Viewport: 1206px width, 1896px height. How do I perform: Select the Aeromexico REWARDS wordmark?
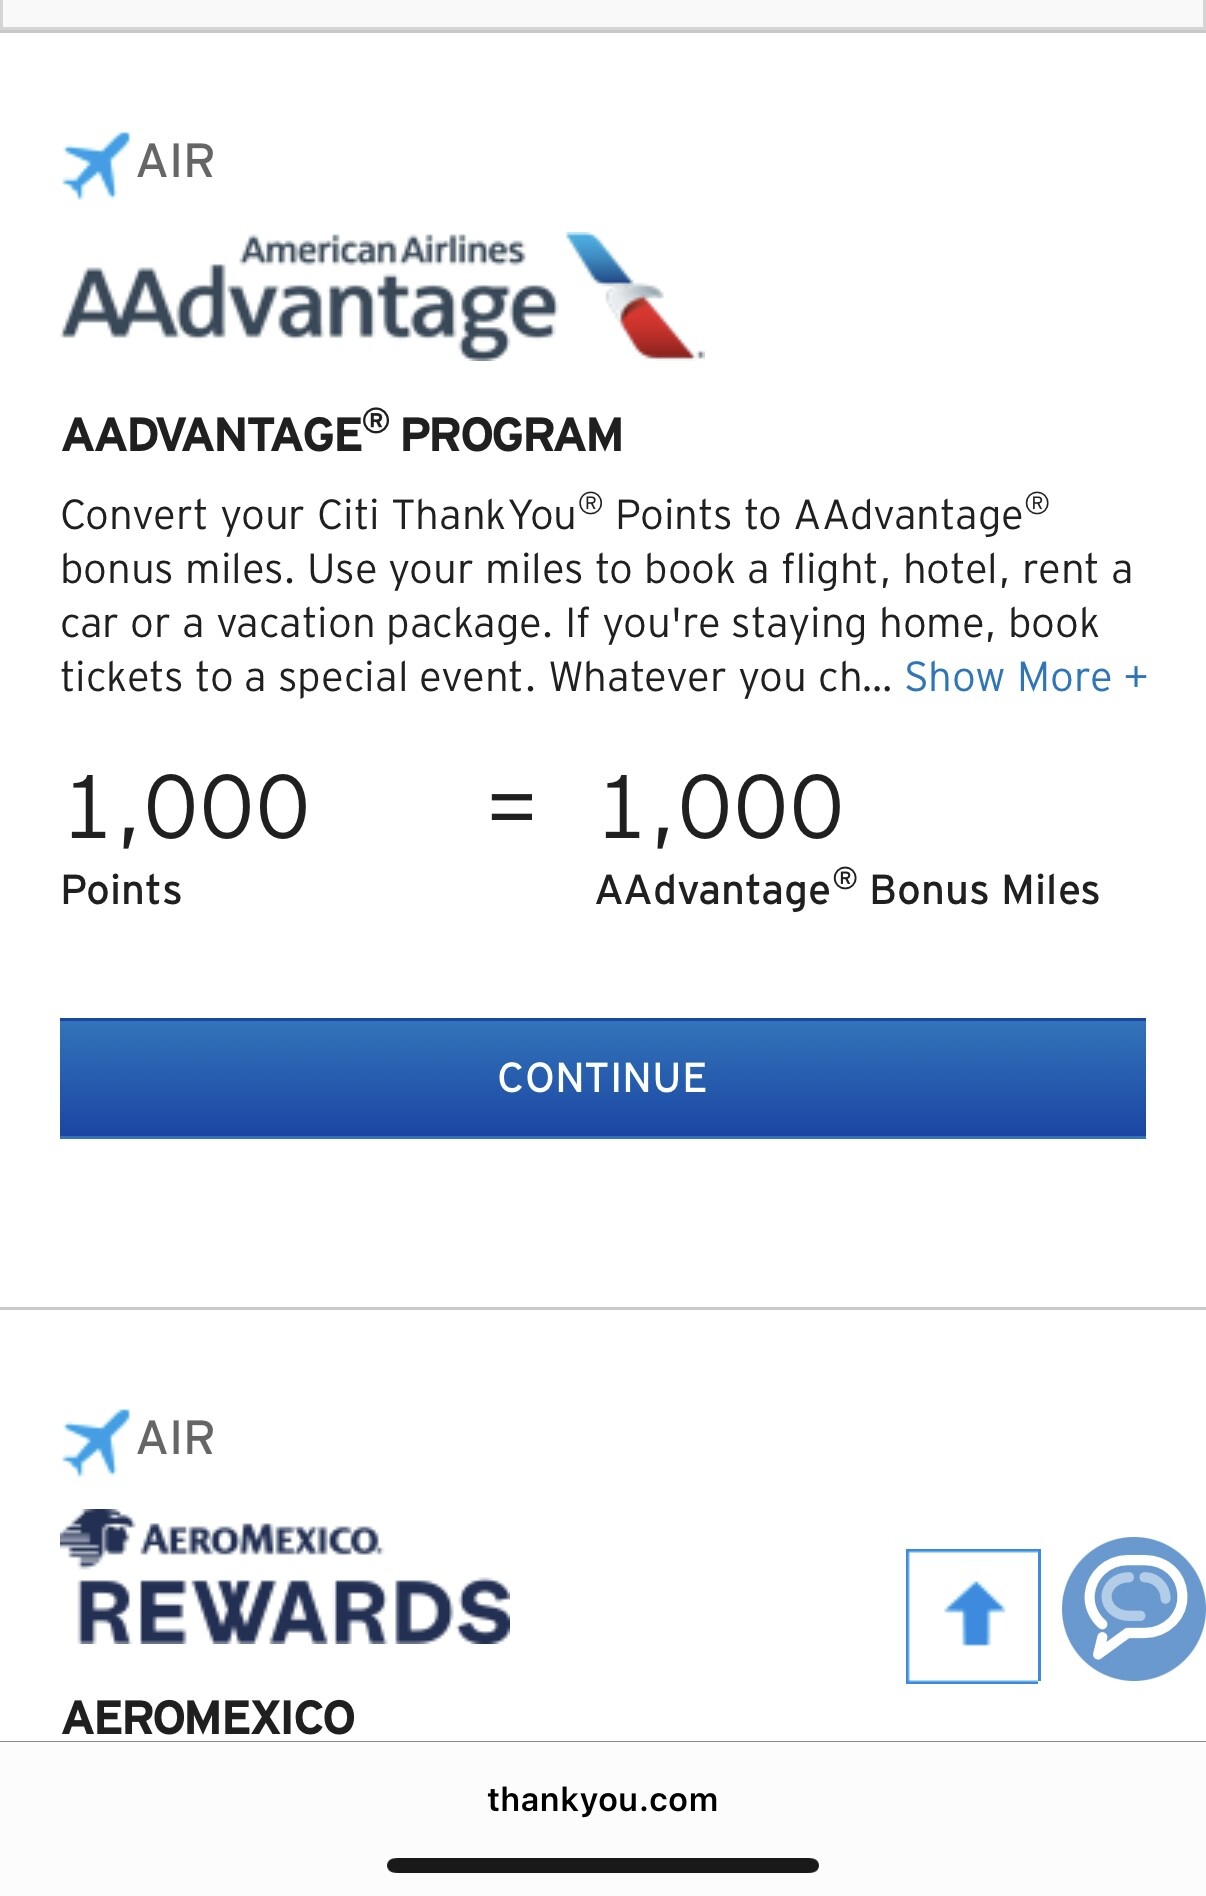tap(295, 1612)
